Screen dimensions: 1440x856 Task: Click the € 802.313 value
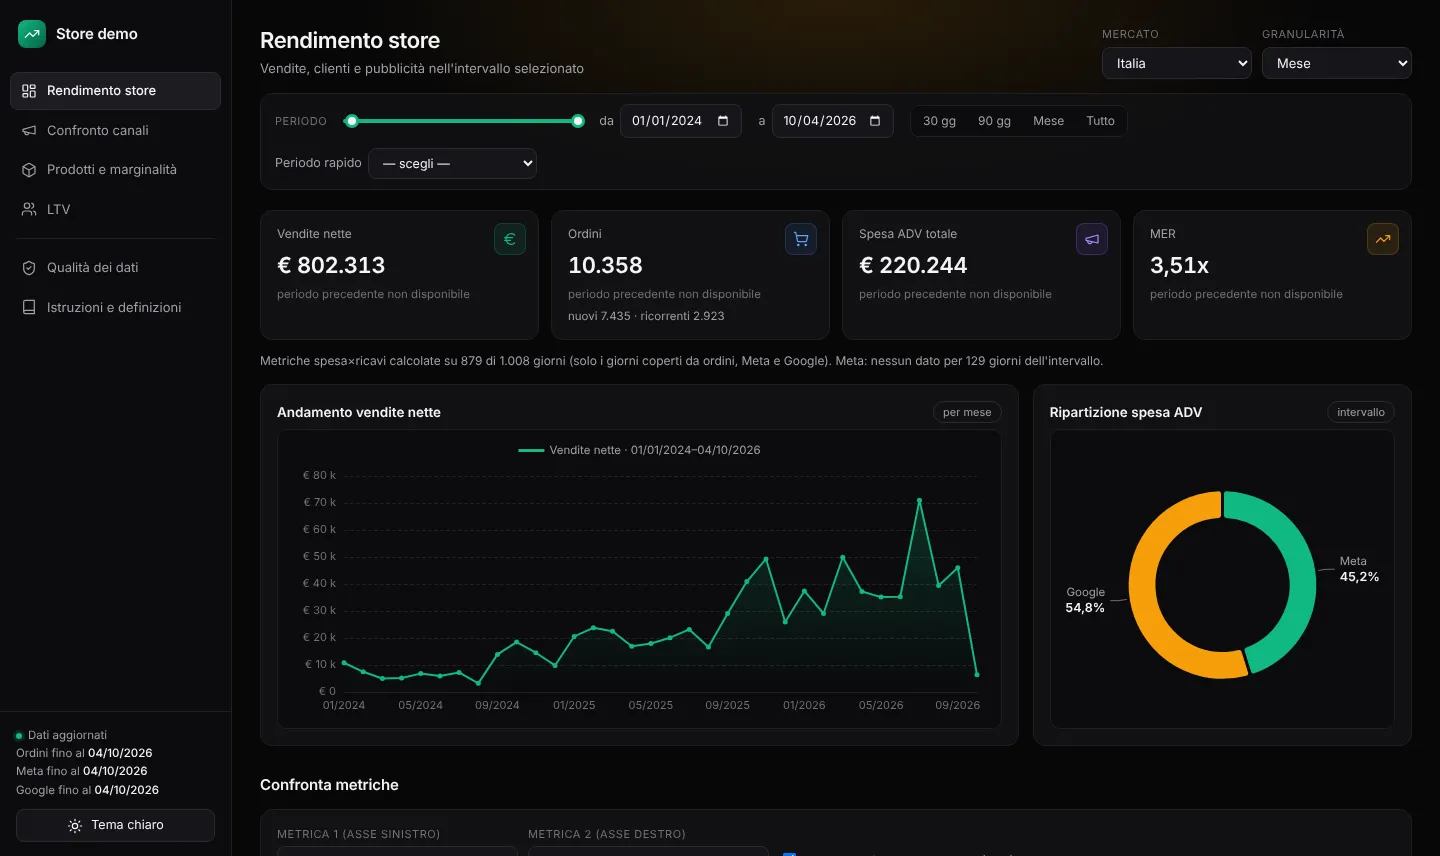click(331, 265)
